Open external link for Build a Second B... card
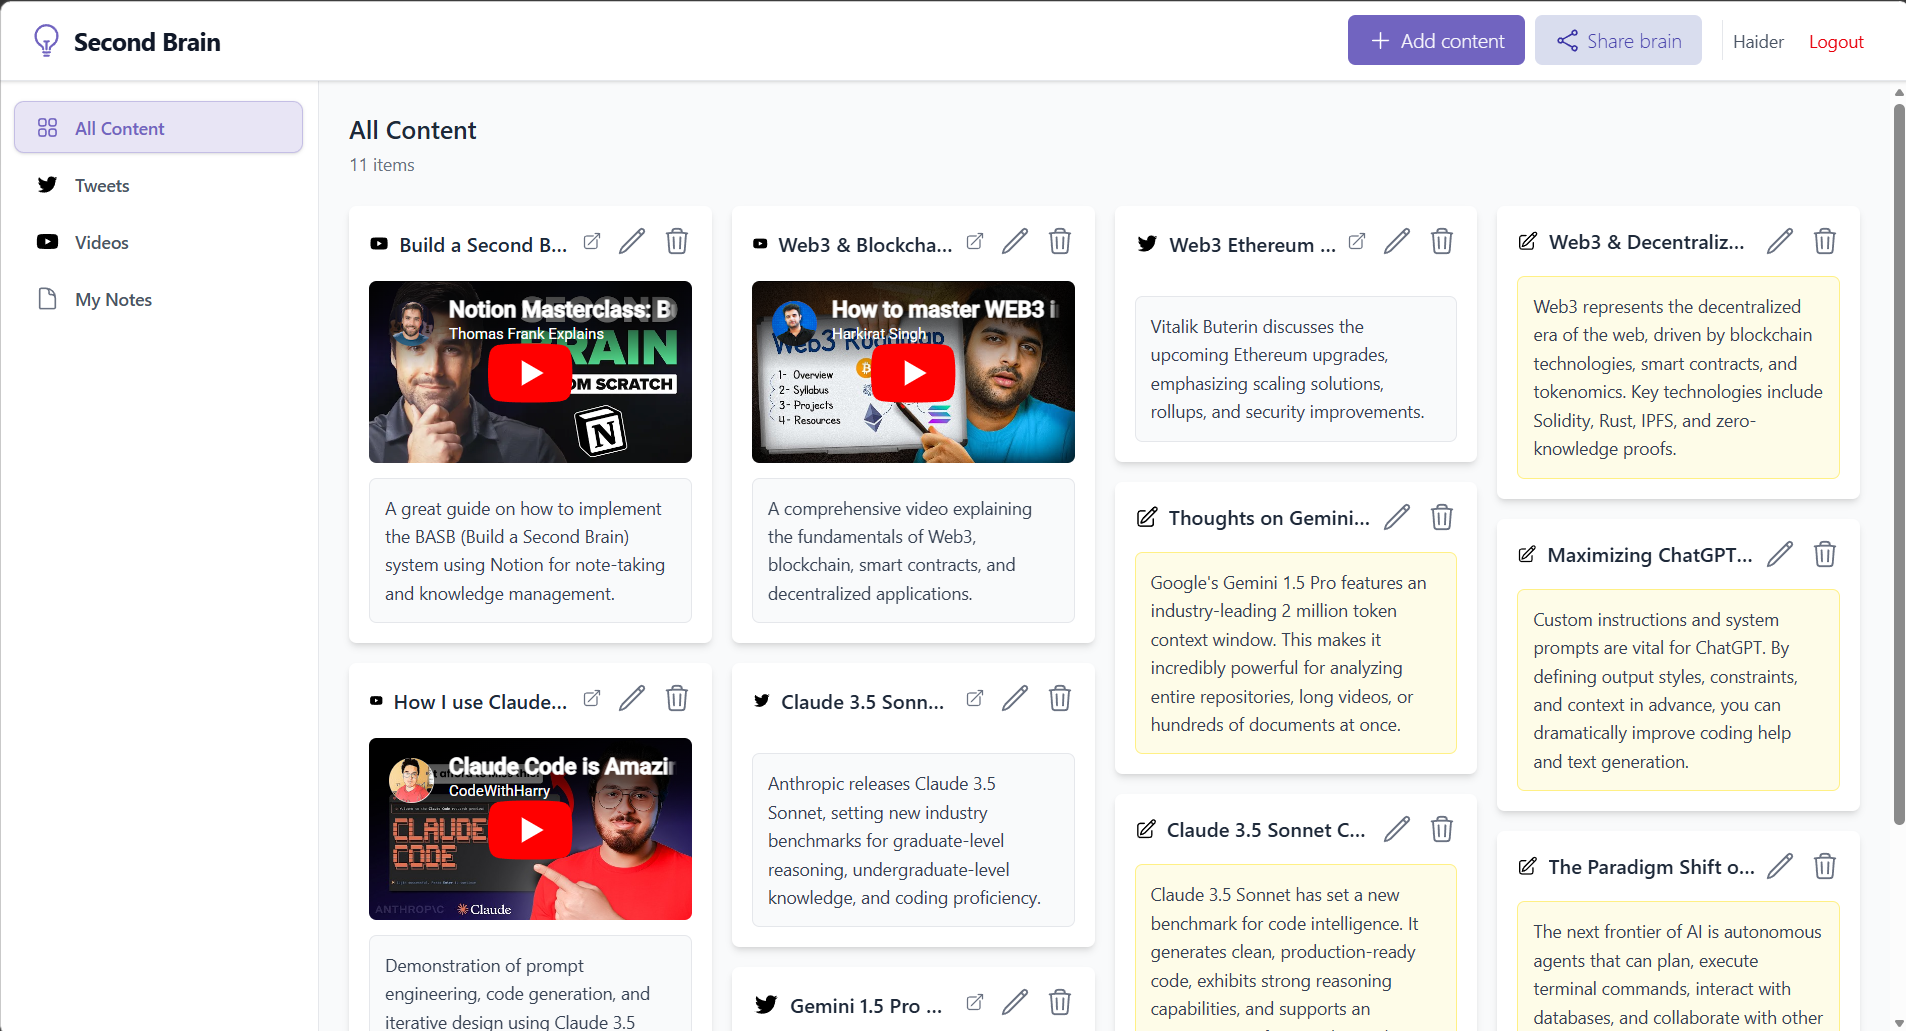 (592, 241)
